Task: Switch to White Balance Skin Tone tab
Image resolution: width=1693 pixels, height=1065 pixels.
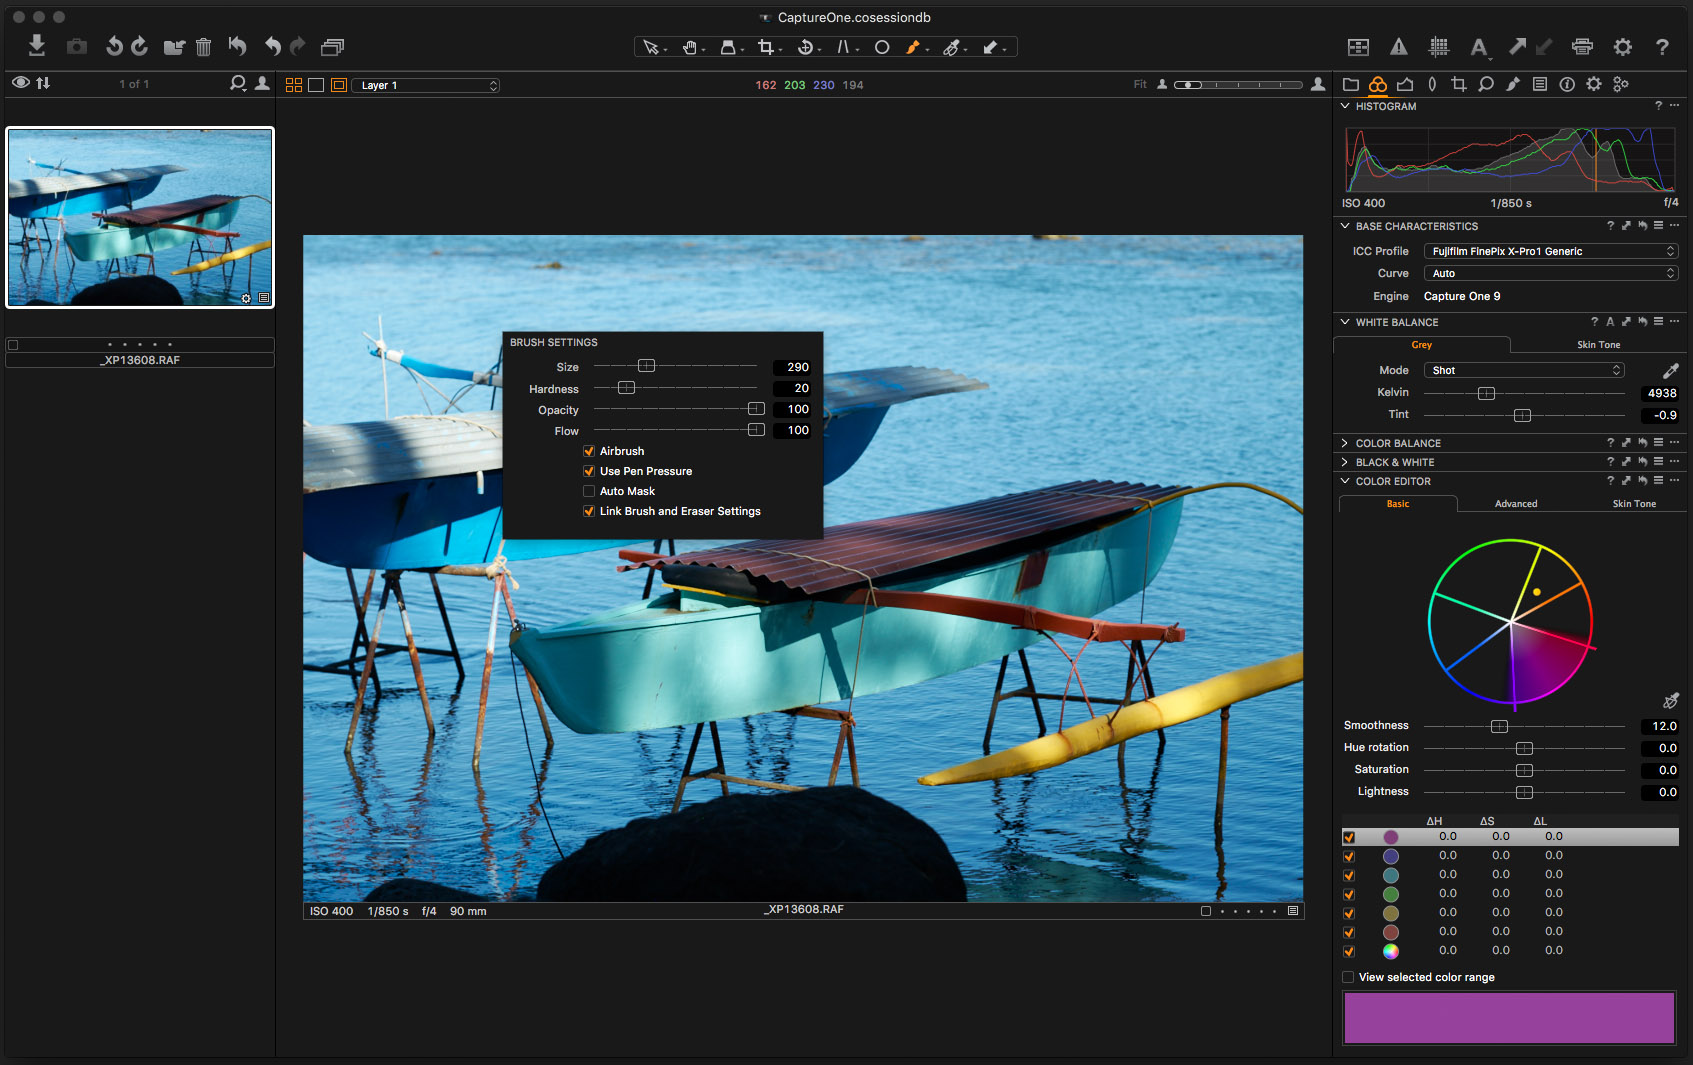Action: [x=1598, y=345]
